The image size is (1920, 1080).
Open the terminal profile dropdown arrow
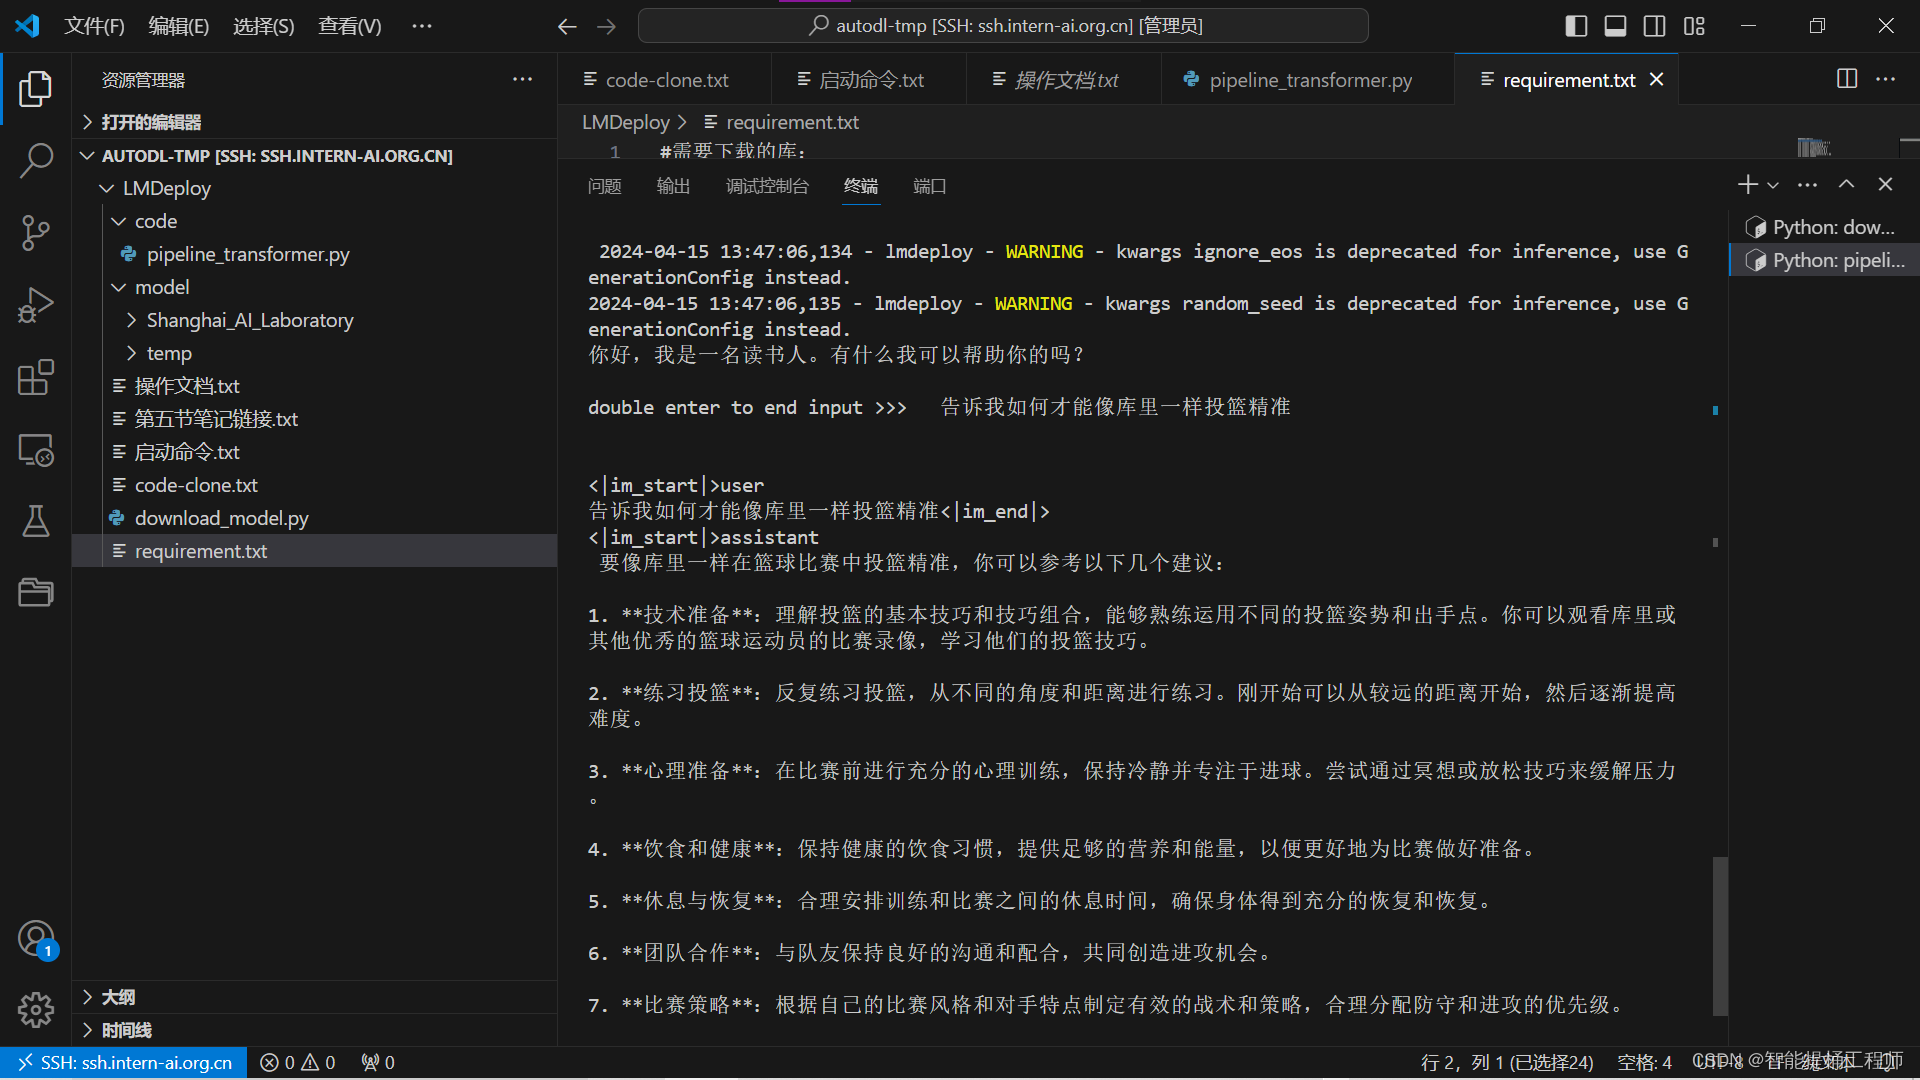tap(1772, 184)
